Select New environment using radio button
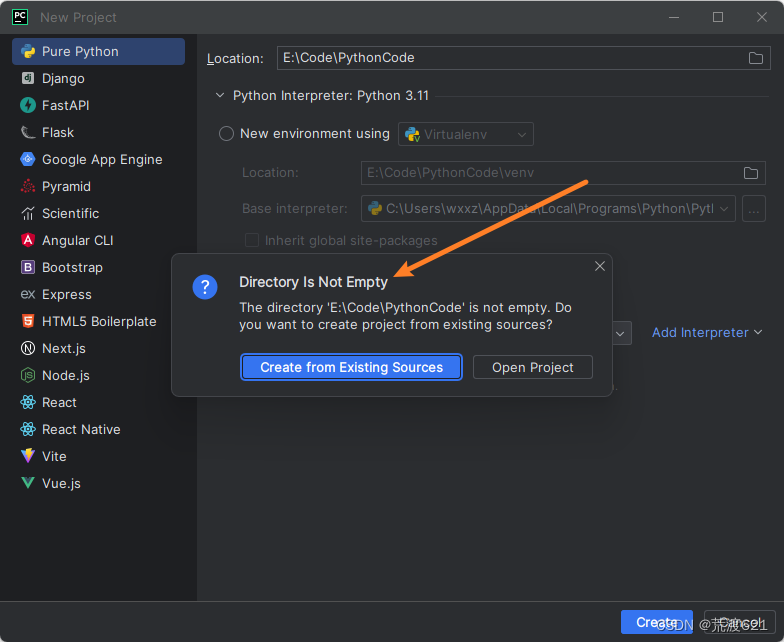This screenshot has height=642, width=784. [226, 134]
